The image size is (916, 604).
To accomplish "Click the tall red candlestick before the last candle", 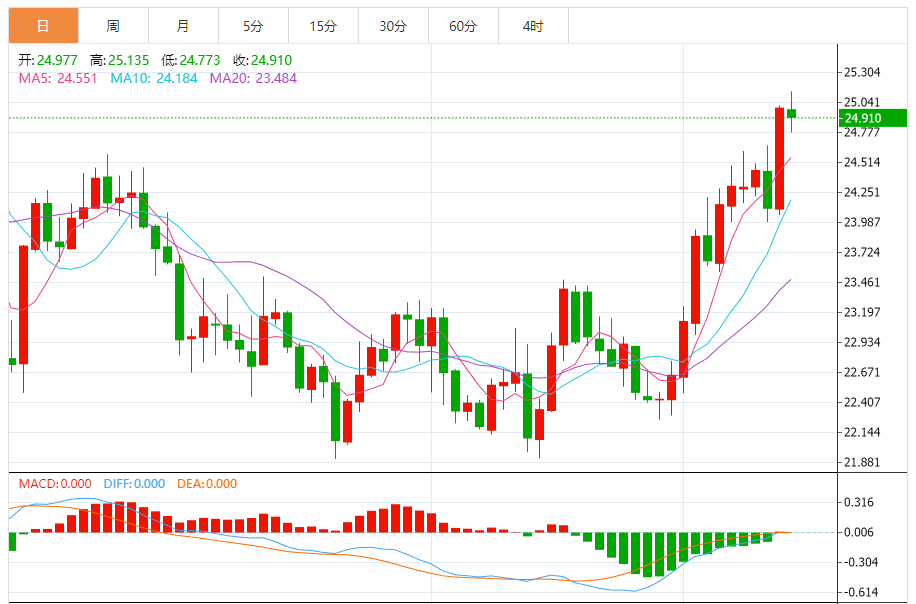I will 780,158.
